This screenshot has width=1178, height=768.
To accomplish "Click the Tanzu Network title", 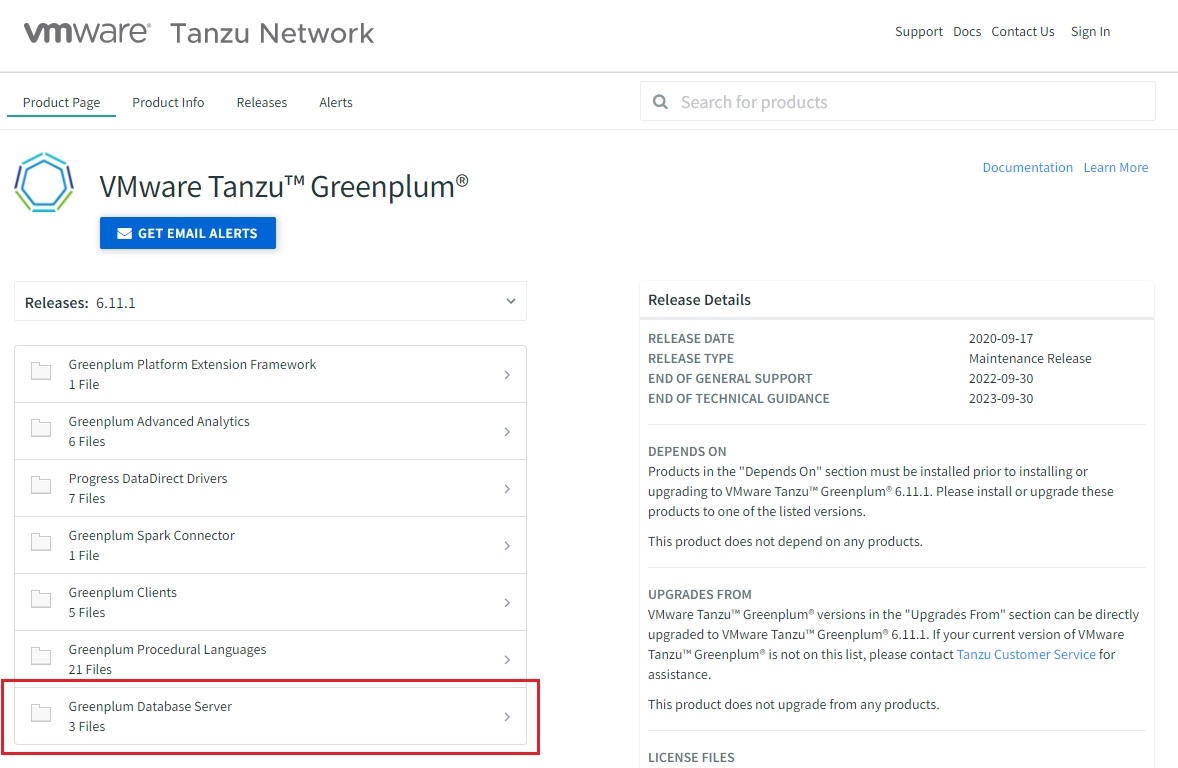I will tap(272, 33).
